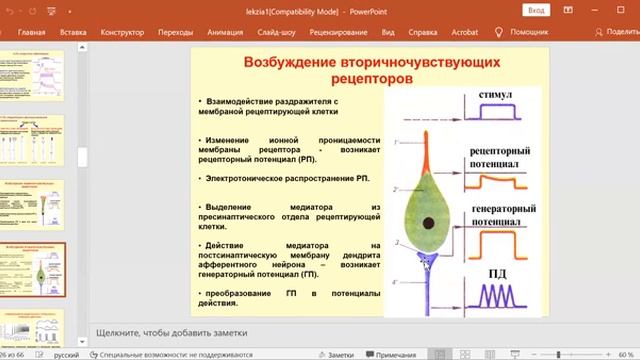This screenshot has width=640, height=360.
Task: Click the zoom slider handle
Action: tap(558, 355)
